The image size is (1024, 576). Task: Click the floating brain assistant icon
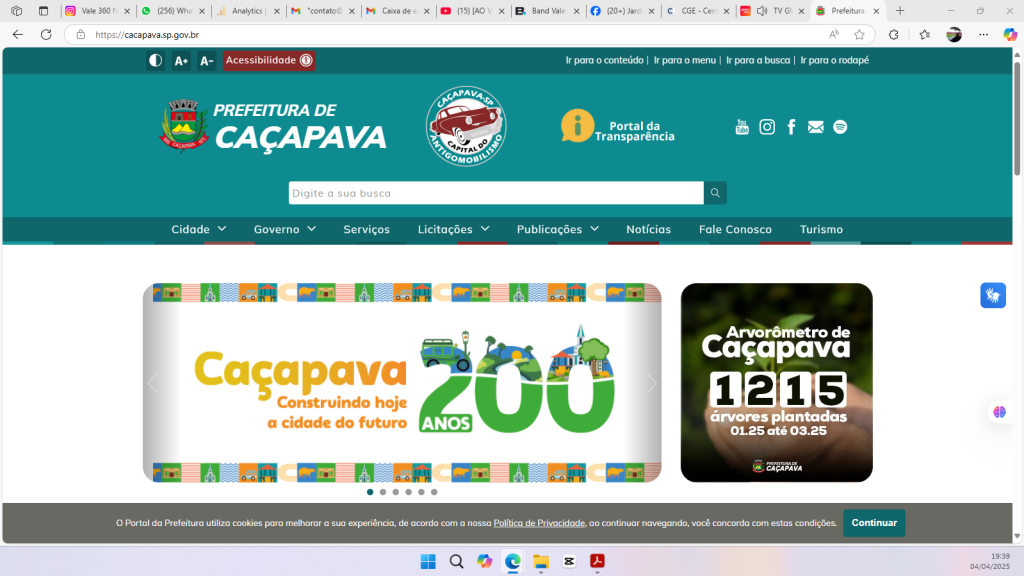coord(999,412)
